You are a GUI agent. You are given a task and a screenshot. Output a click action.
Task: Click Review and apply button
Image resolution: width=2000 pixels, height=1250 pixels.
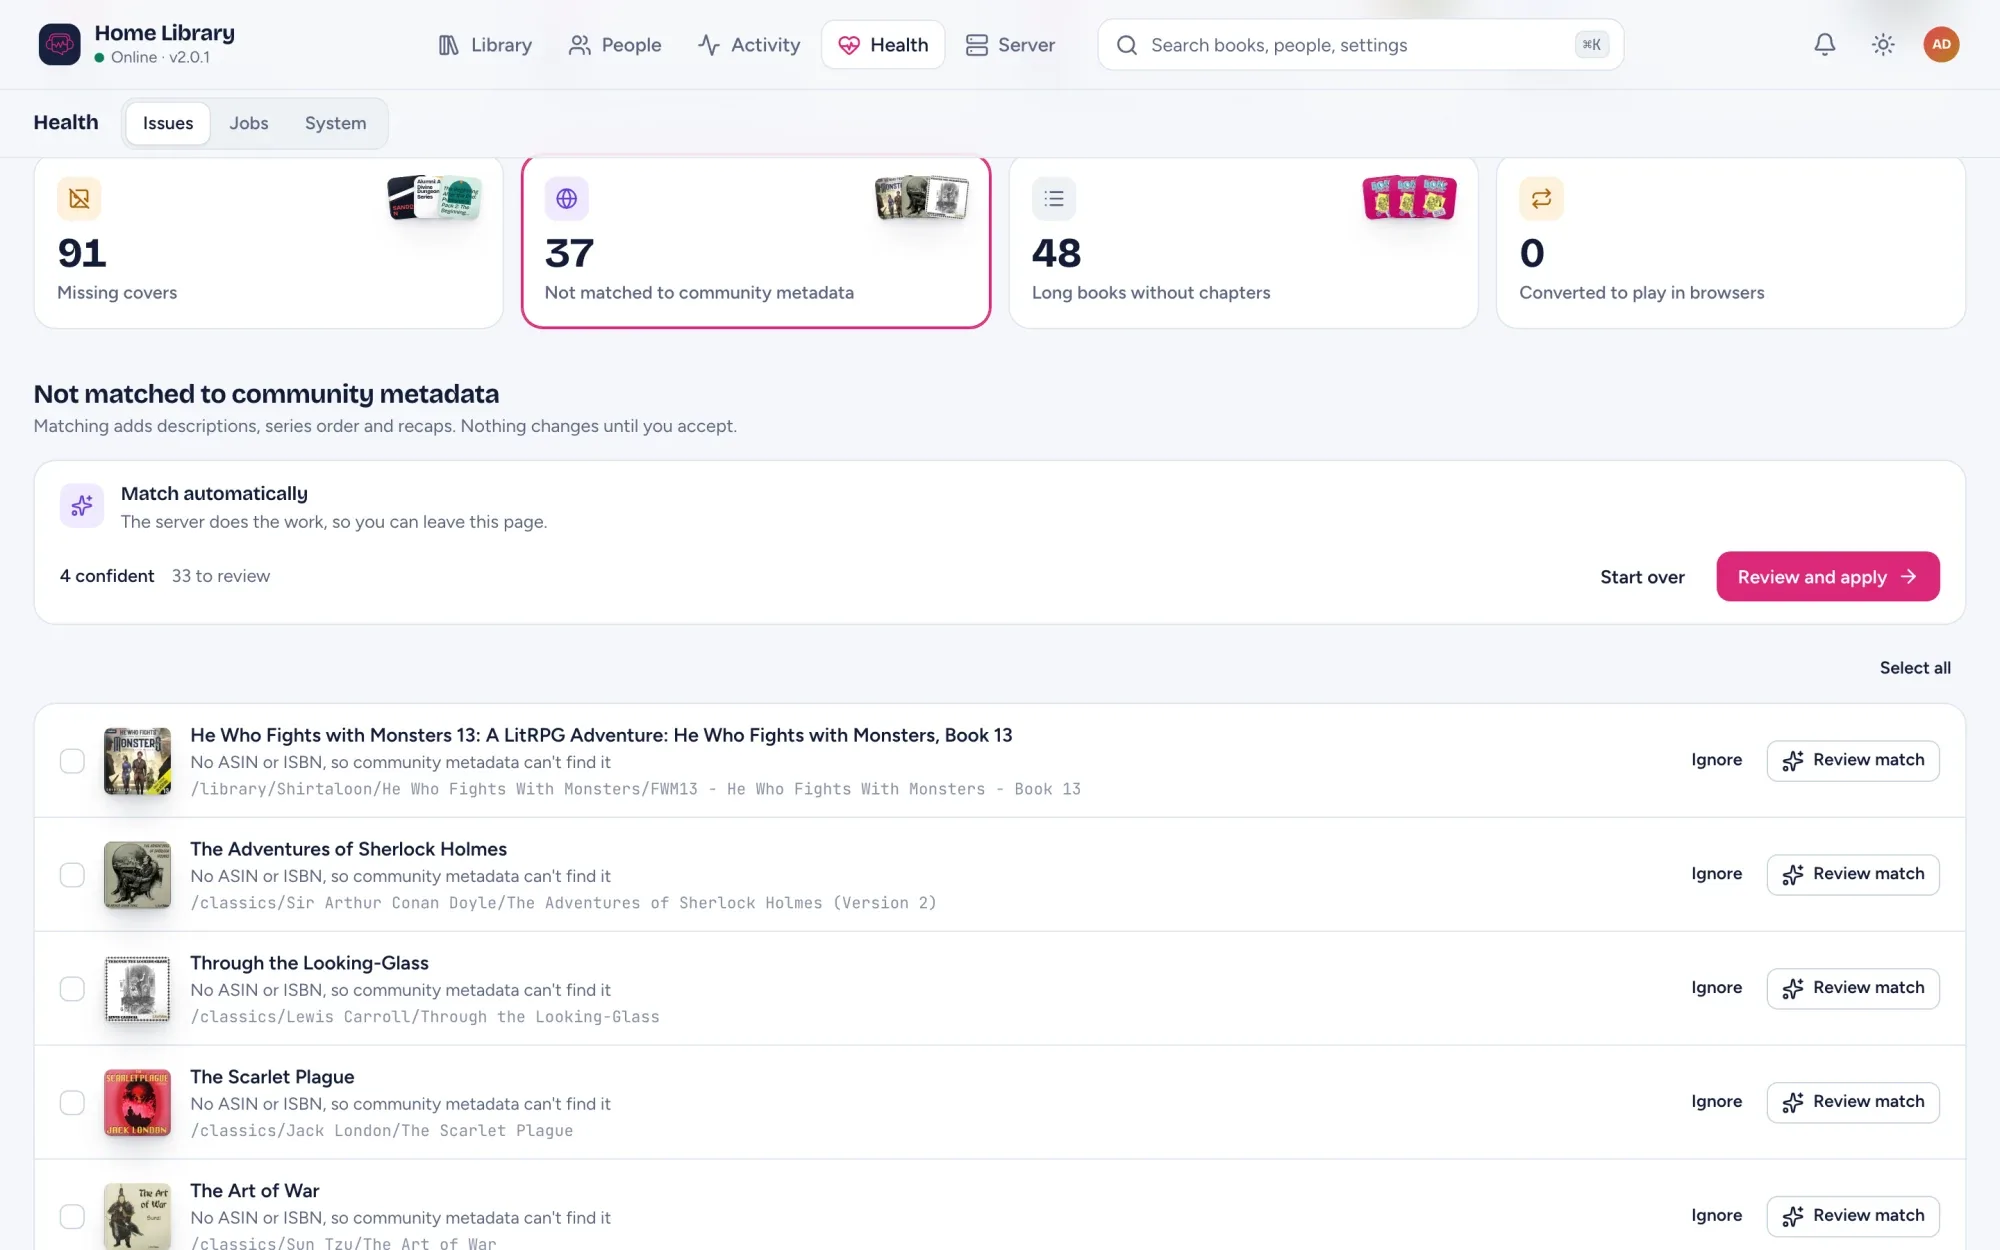(1827, 577)
